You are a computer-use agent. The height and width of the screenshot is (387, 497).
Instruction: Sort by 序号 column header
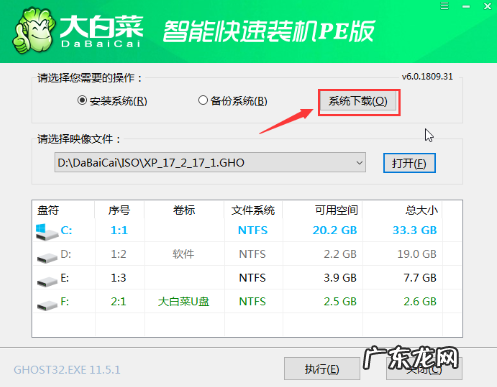pyautogui.click(x=119, y=210)
